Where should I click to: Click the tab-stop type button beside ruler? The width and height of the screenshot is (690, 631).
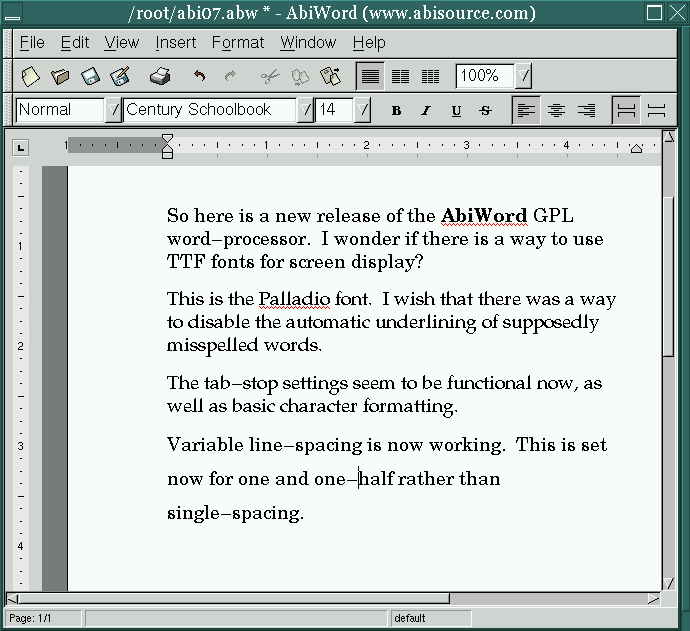pyautogui.click(x=20, y=148)
